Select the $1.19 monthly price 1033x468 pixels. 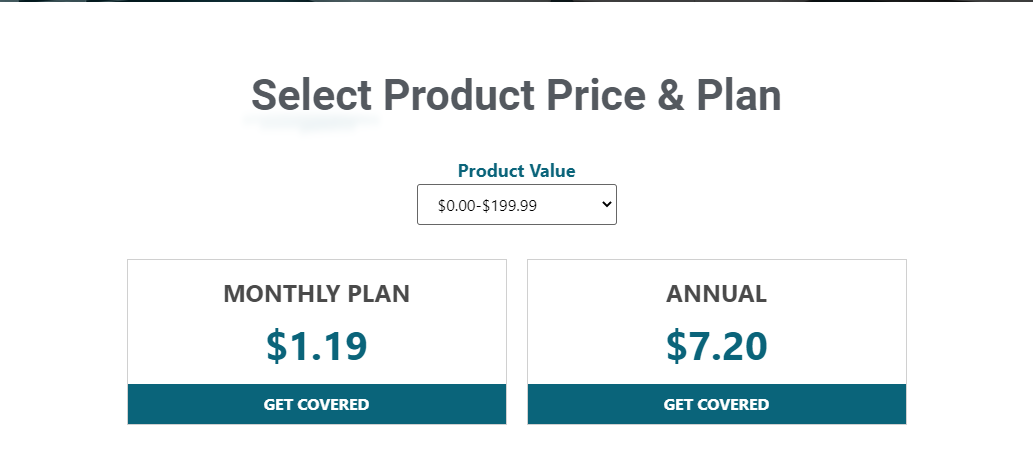pyautogui.click(x=316, y=346)
